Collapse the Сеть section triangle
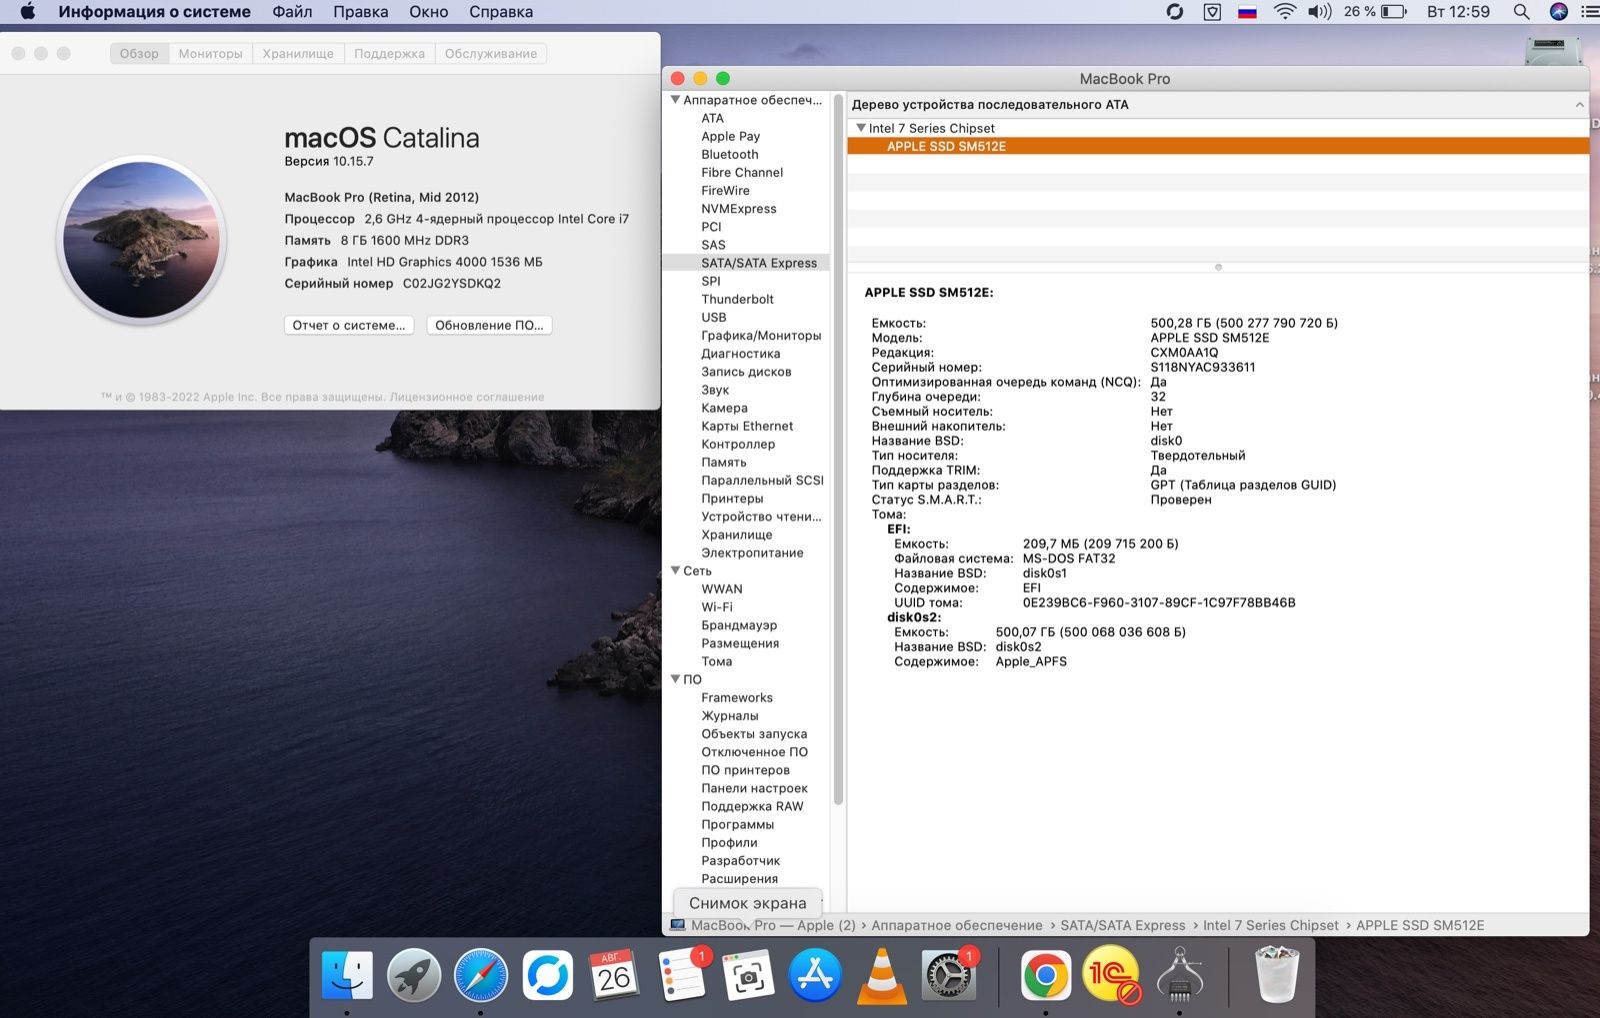This screenshot has height=1018, width=1600. click(675, 571)
